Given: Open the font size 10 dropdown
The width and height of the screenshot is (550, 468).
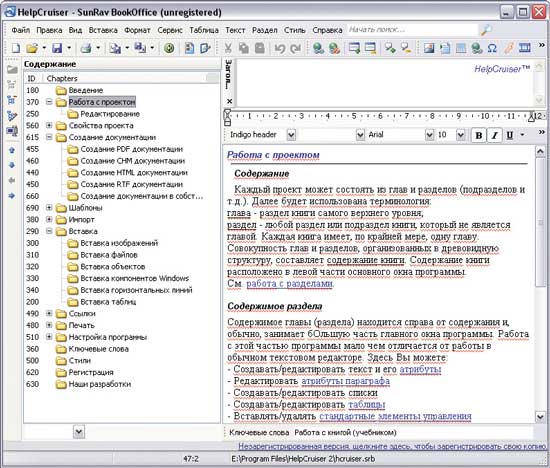Looking at the screenshot, I should tap(461, 135).
